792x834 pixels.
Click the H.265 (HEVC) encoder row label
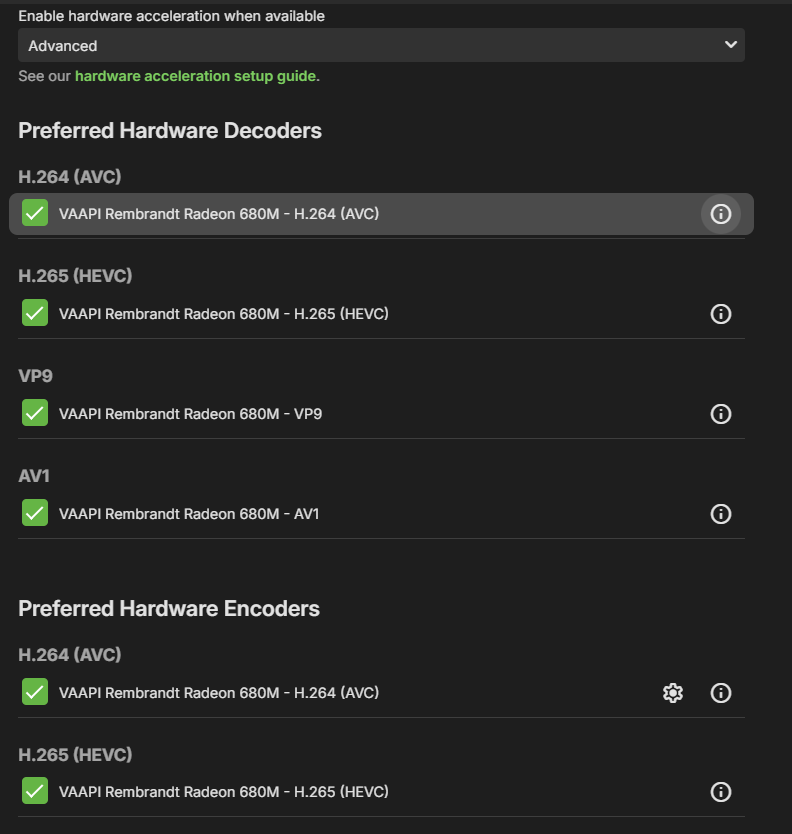[223, 792]
